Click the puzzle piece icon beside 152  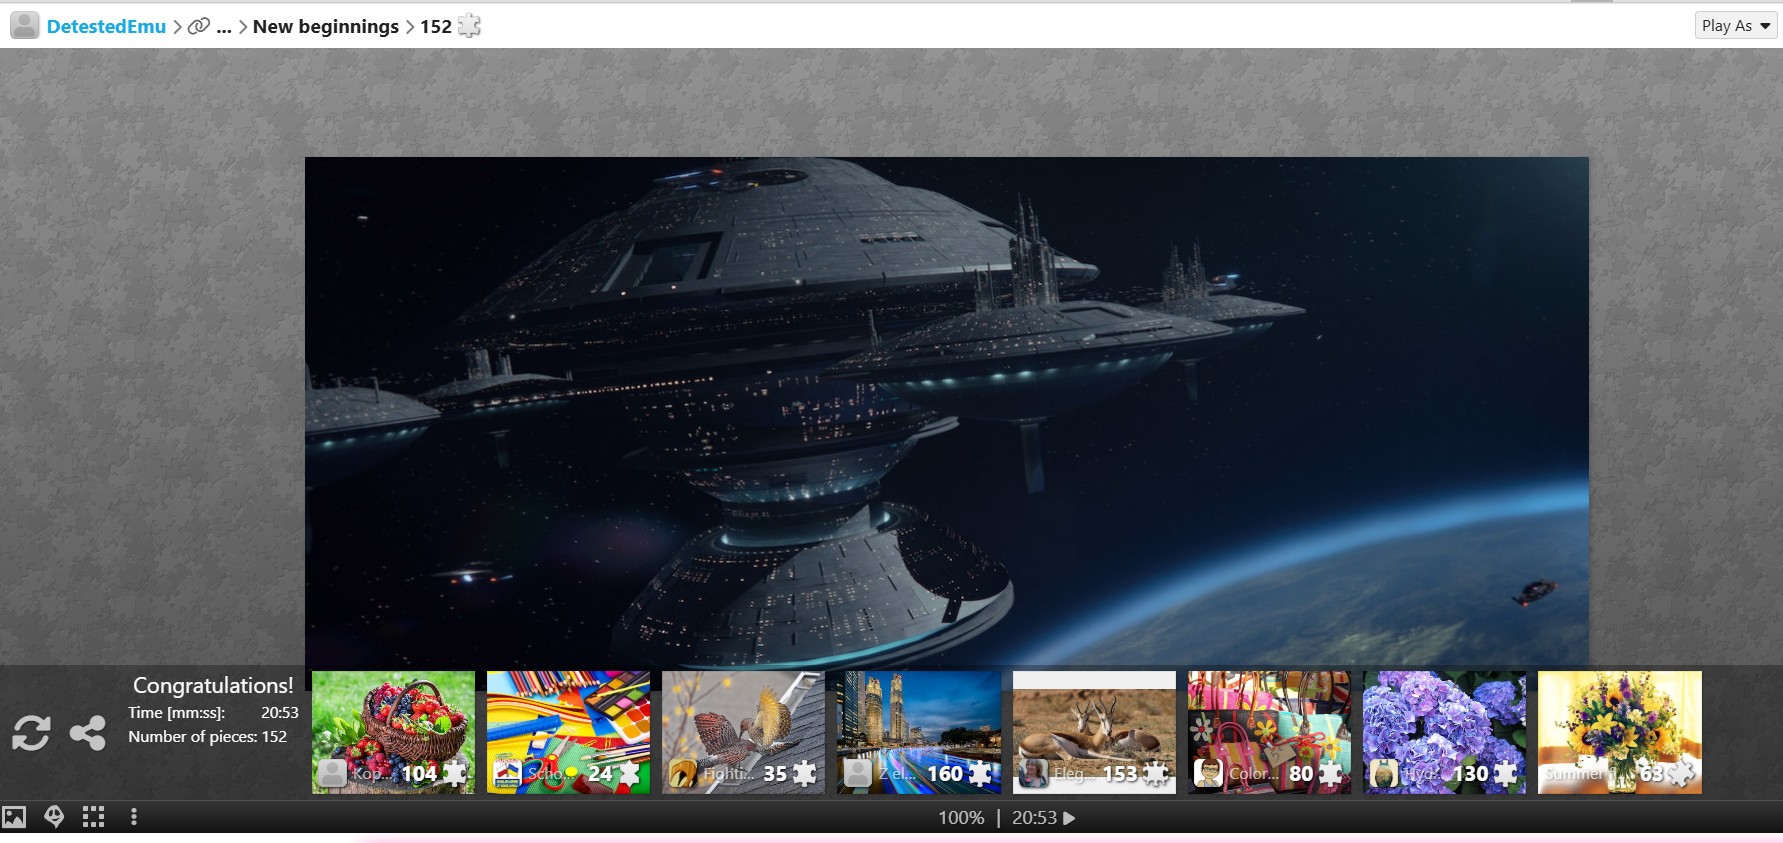(469, 26)
